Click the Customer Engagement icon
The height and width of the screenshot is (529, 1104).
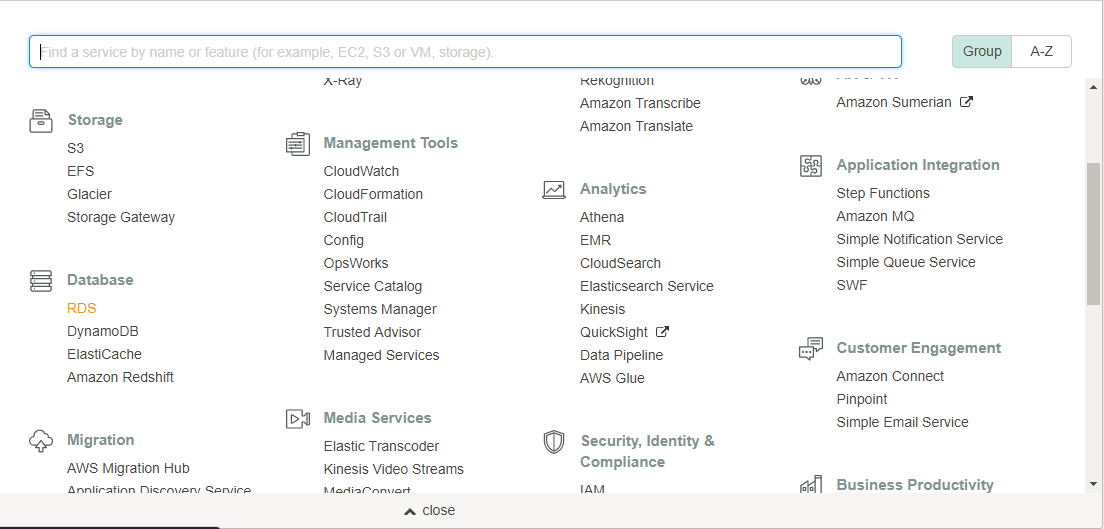(811, 349)
